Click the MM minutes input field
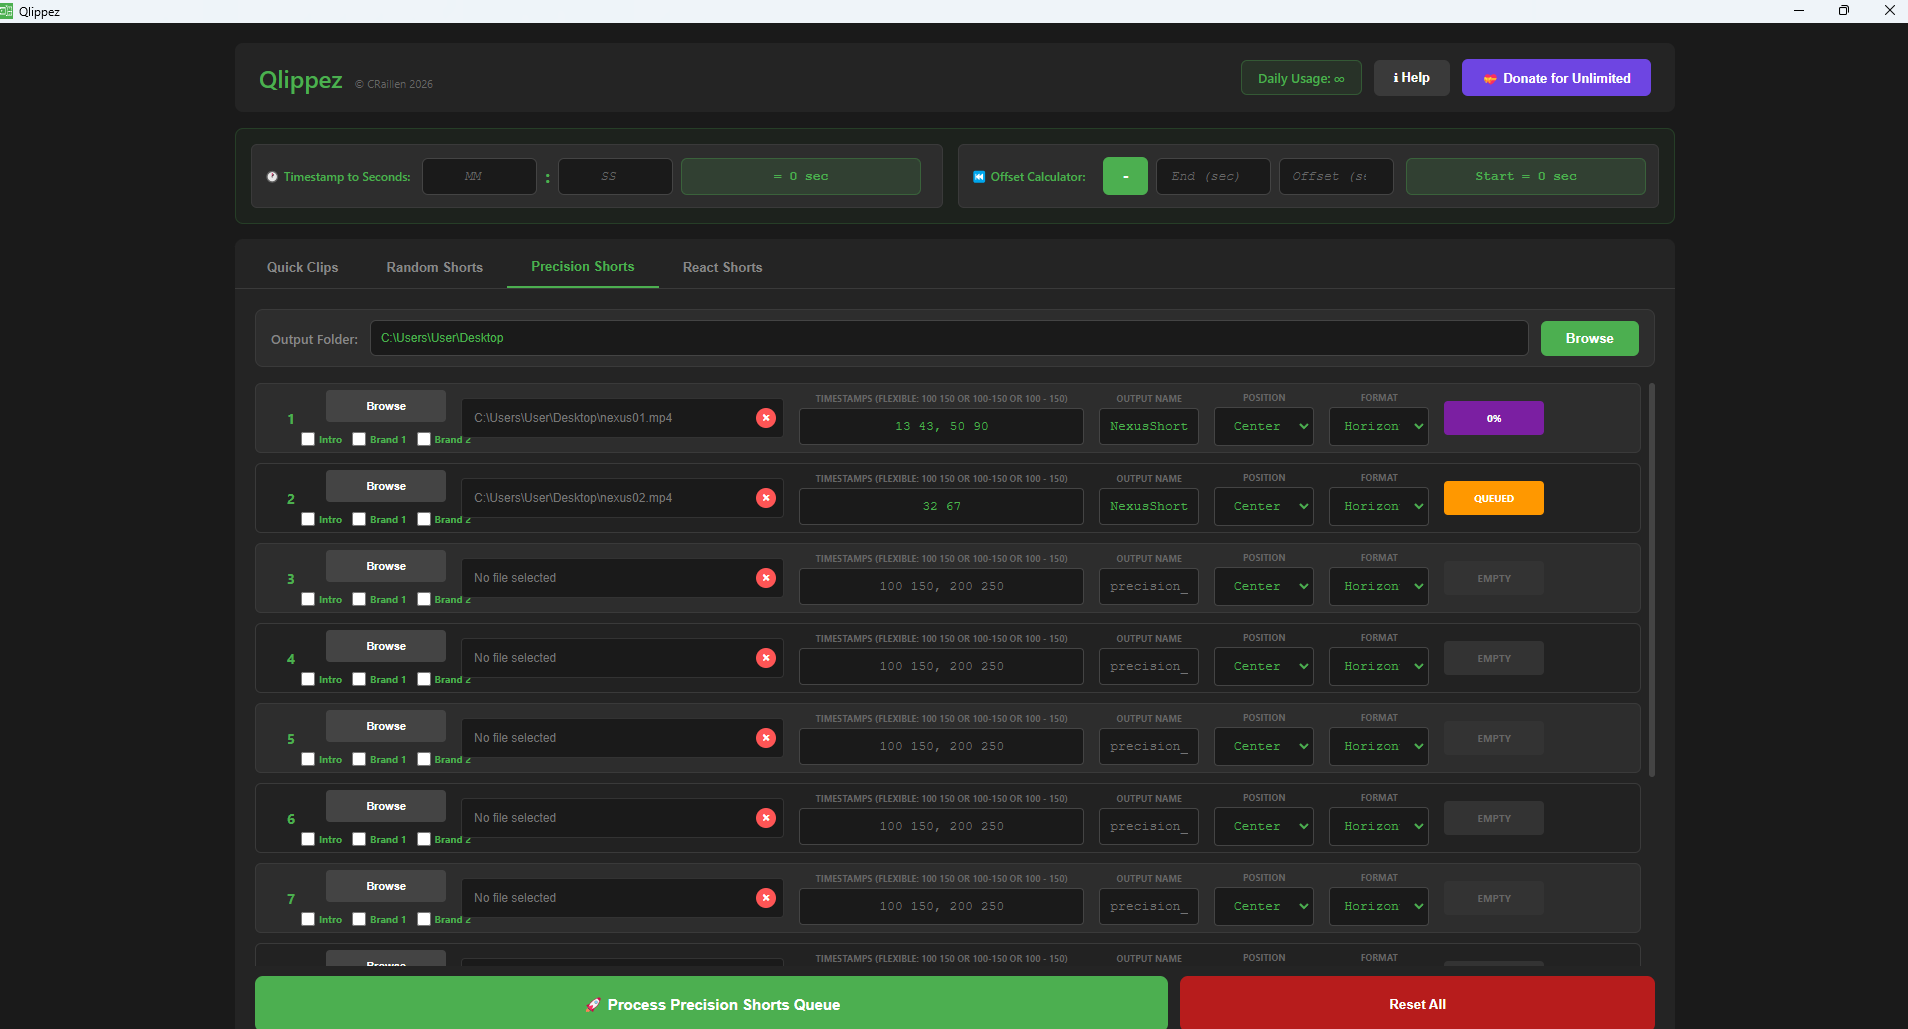This screenshot has width=1908, height=1029. point(479,176)
